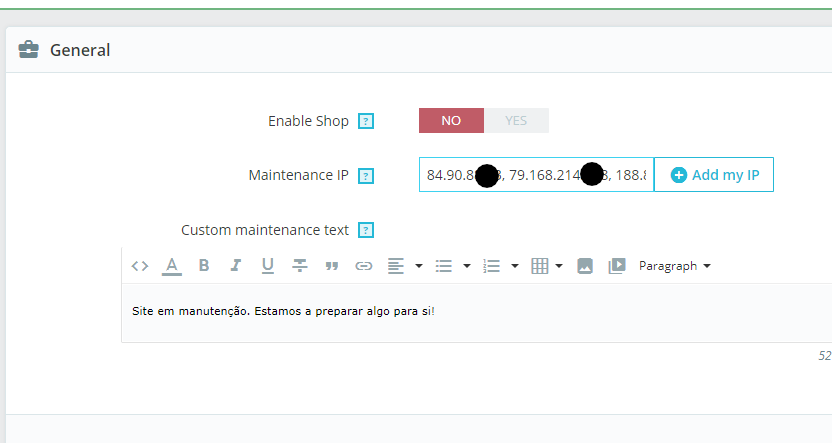
Task: Click the Custom maintenance text label
Action: pos(265,230)
